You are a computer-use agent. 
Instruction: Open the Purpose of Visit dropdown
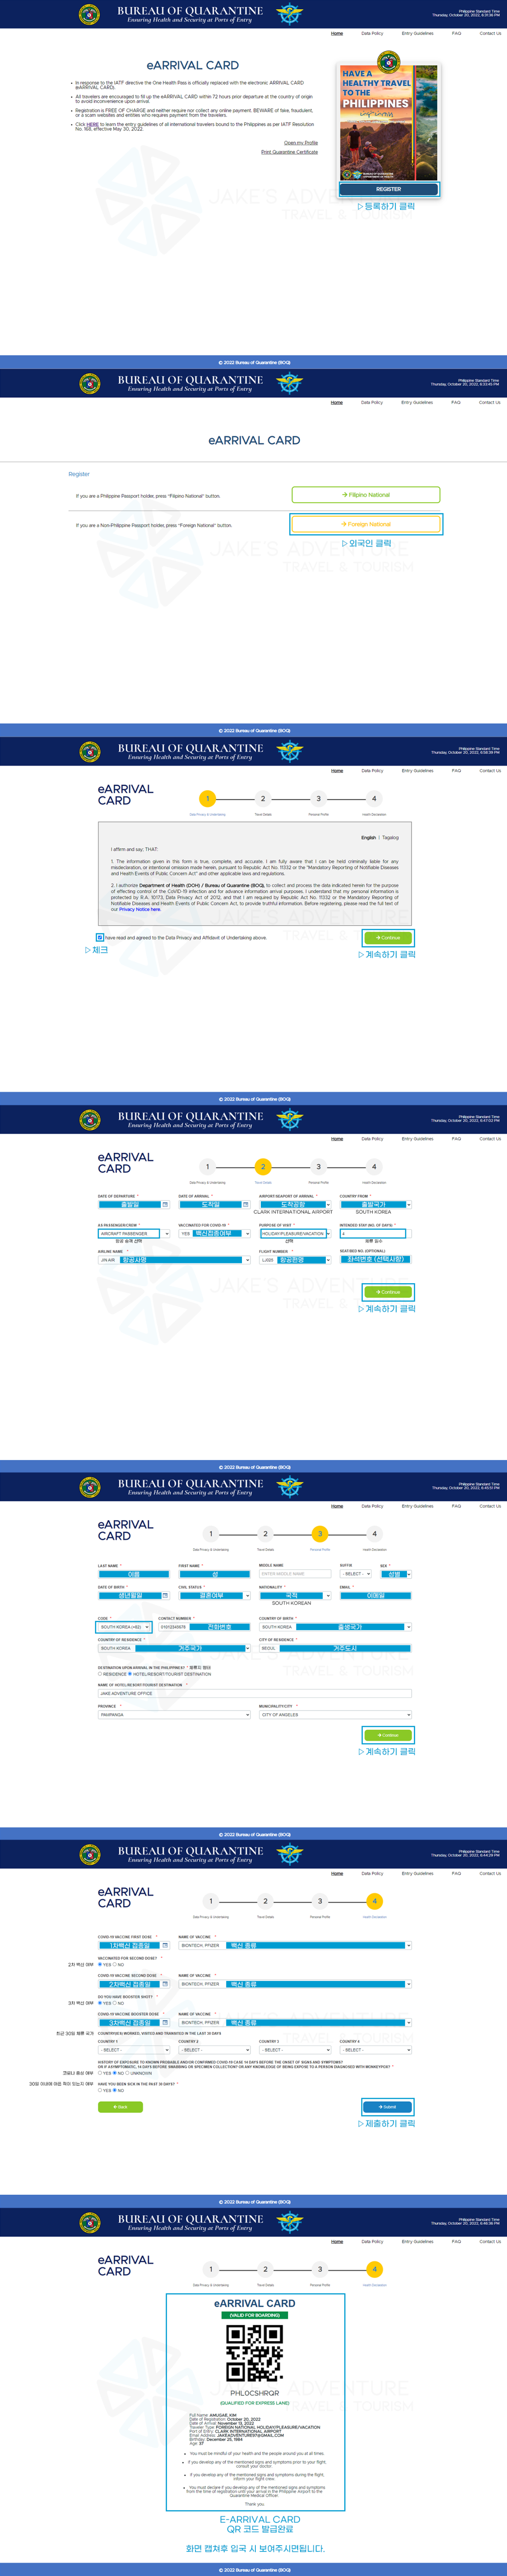[x=294, y=1234]
